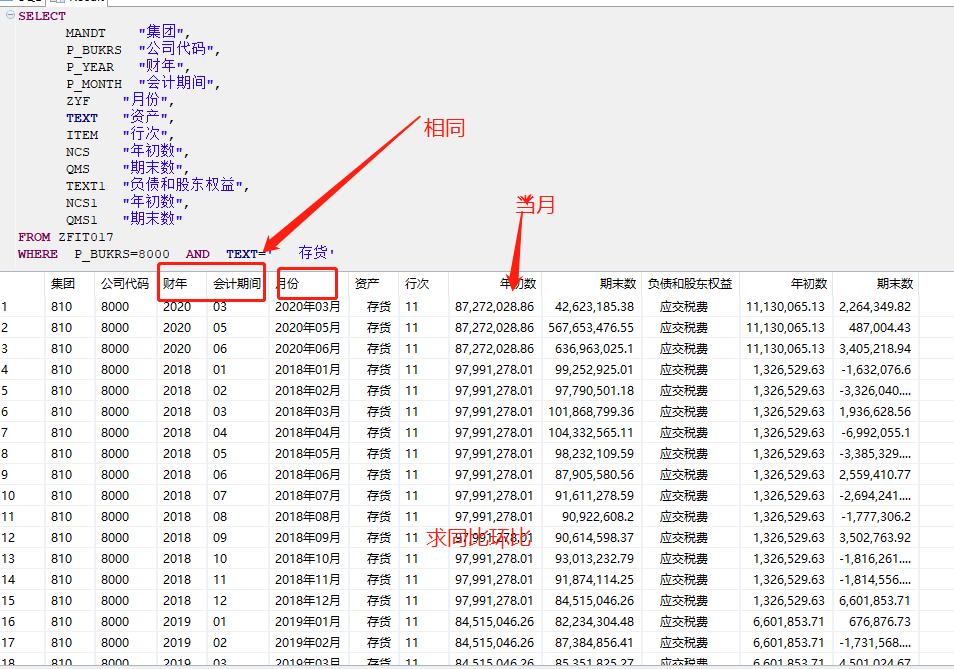Click the 会计期间 column header
Screen dimensions: 954x669
[237, 284]
